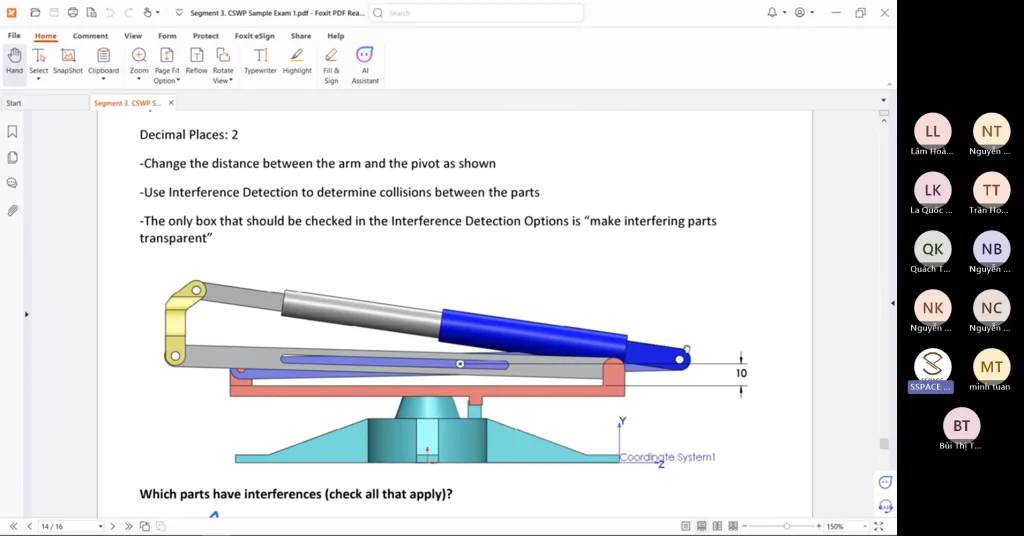The height and width of the screenshot is (536, 1024).
Task: Open Fill & Sign
Action: pos(331,65)
